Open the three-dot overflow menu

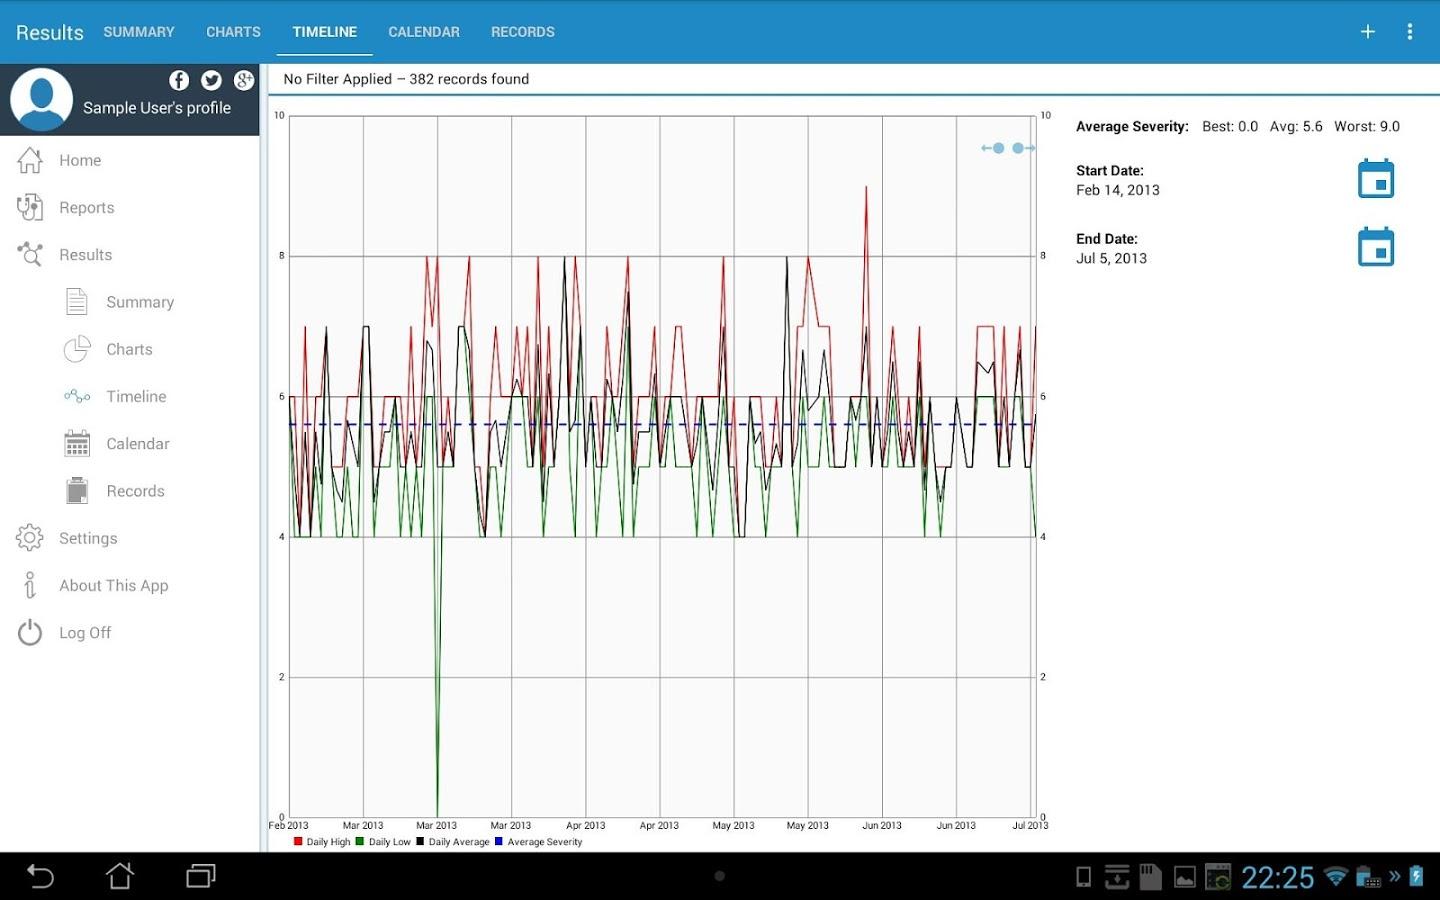click(1409, 32)
